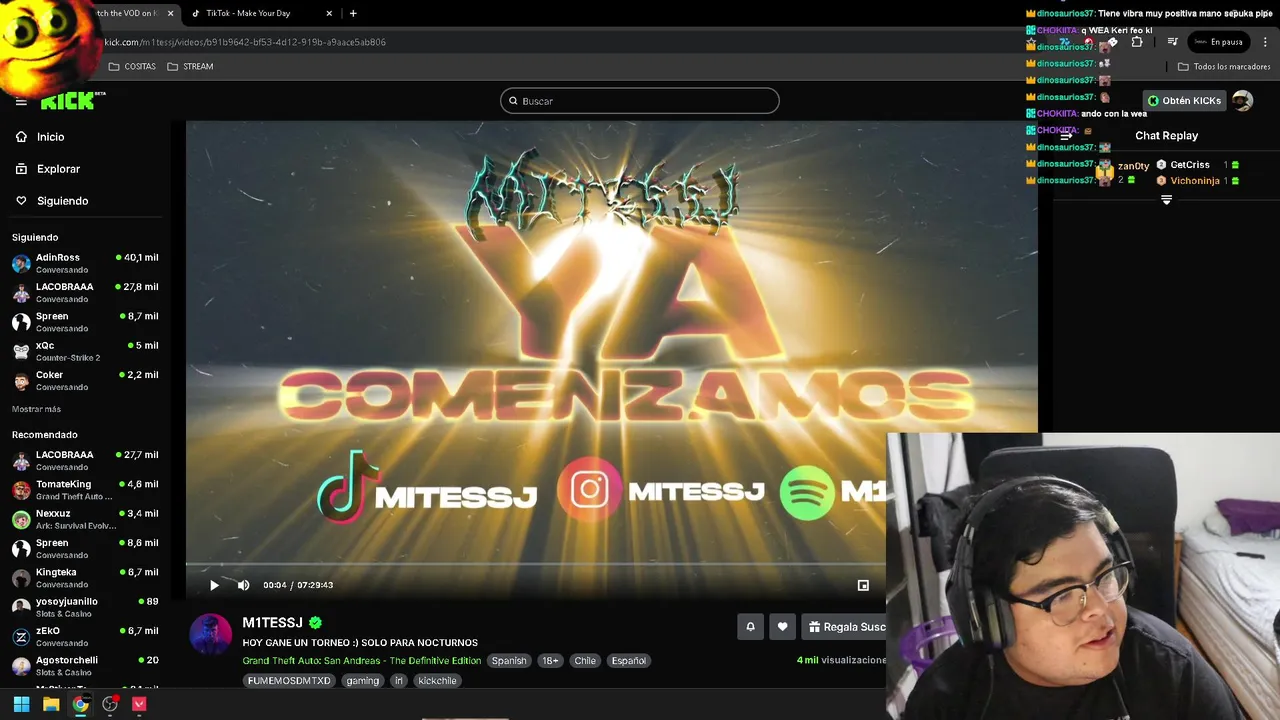The height and width of the screenshot is (720, 1280).
Task: Select the irl tag
Action: click(x=399, y=681)
